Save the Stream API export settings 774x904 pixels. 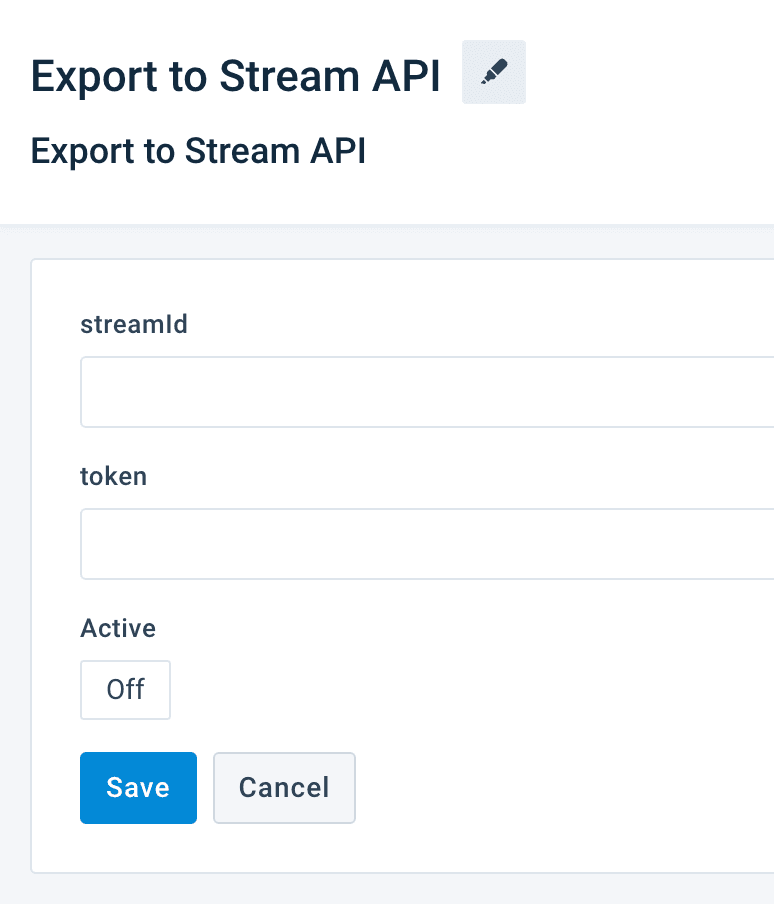[x=138, y=788]
